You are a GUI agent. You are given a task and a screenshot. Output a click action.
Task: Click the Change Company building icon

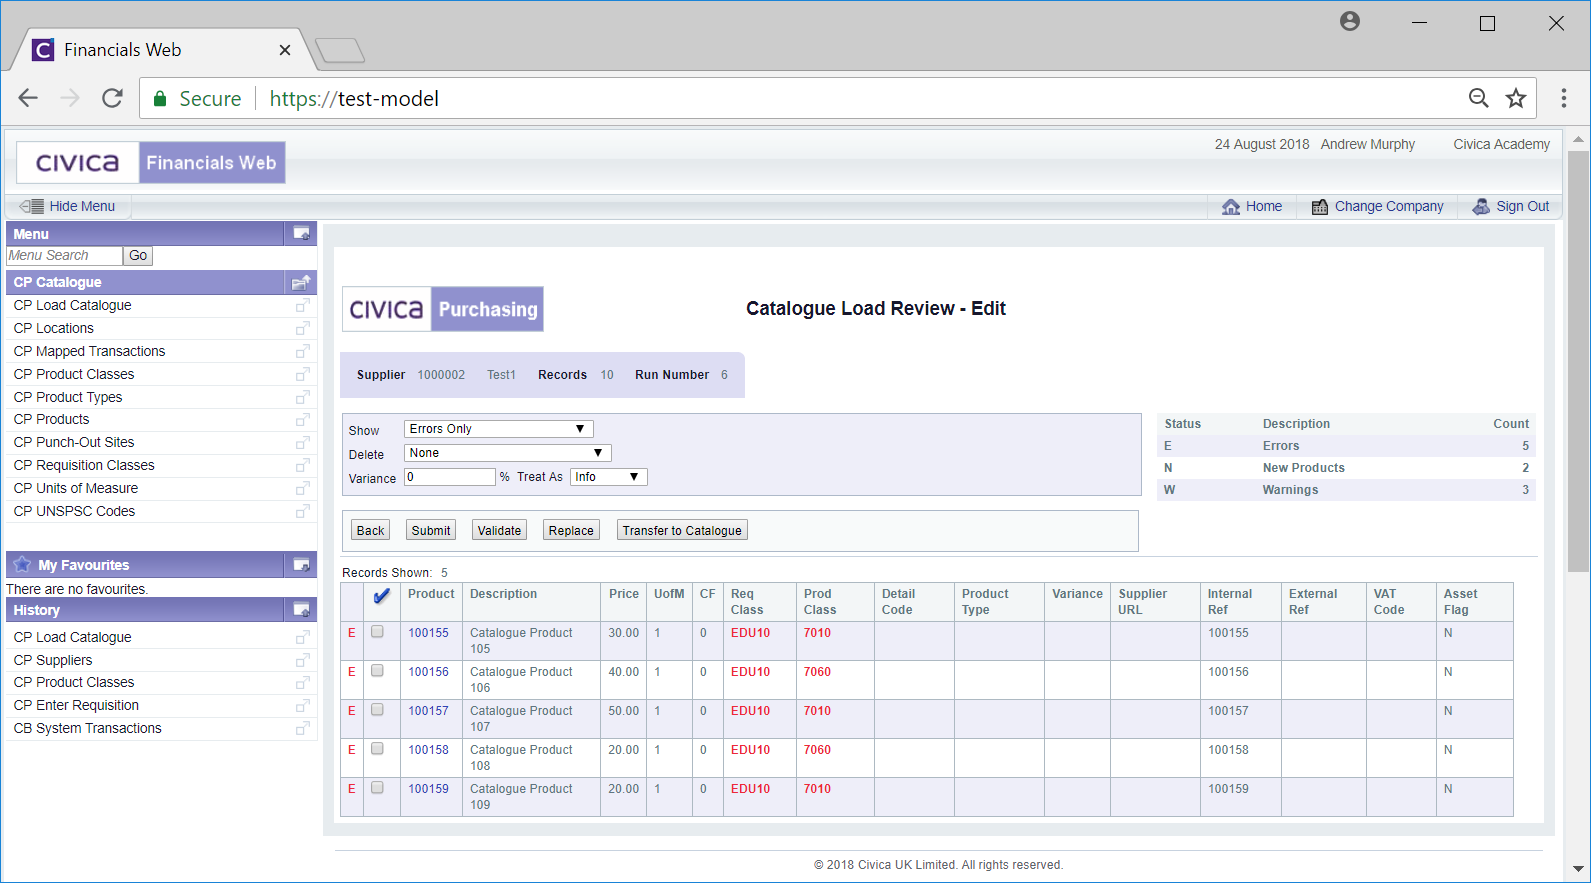1320,206
